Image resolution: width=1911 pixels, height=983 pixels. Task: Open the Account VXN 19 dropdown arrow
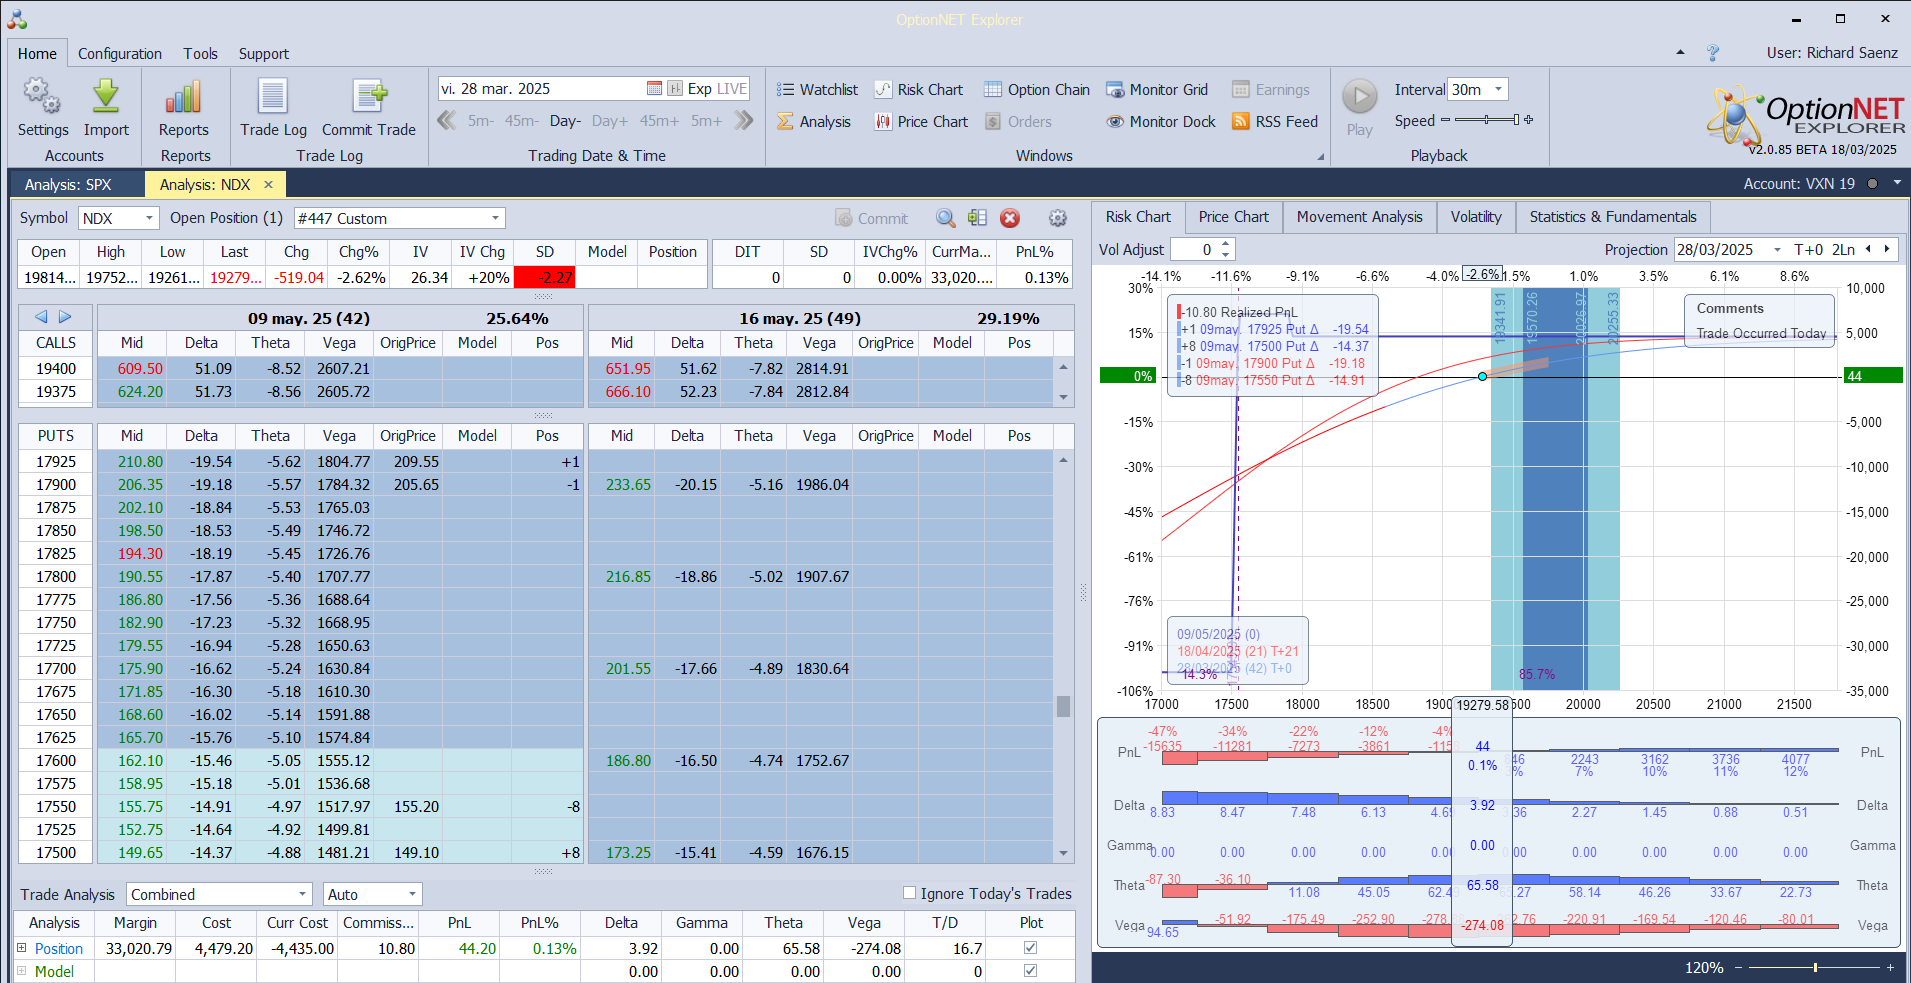point(1895,184)
